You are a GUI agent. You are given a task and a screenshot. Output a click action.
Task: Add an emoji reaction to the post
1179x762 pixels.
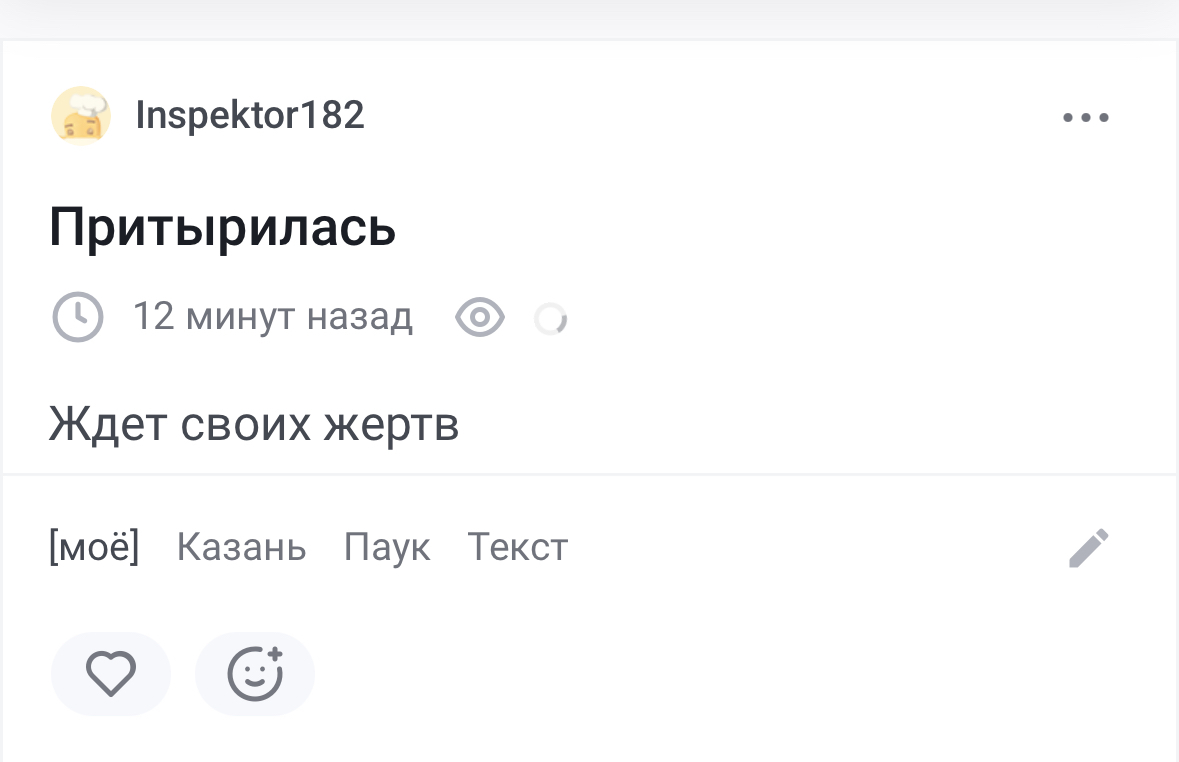(x=255, y=674)
